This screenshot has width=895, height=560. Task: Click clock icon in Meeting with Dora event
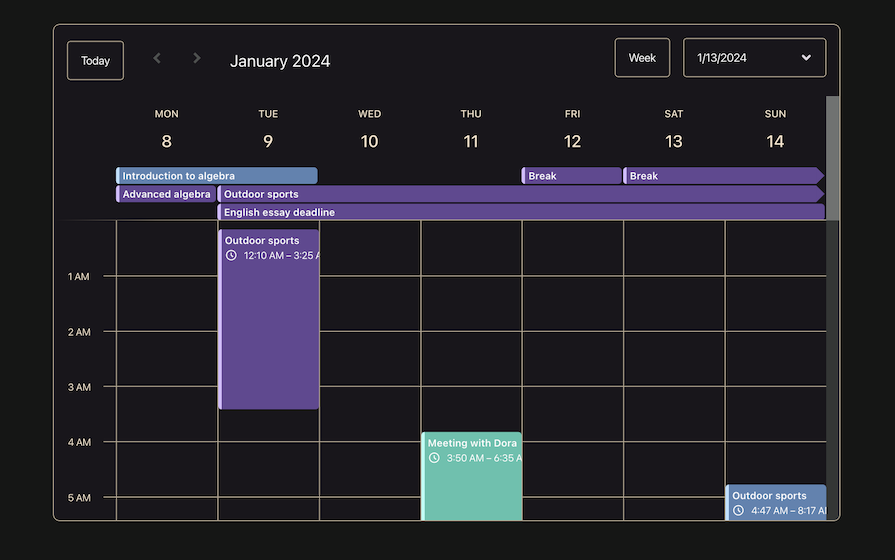click(434, 458)
